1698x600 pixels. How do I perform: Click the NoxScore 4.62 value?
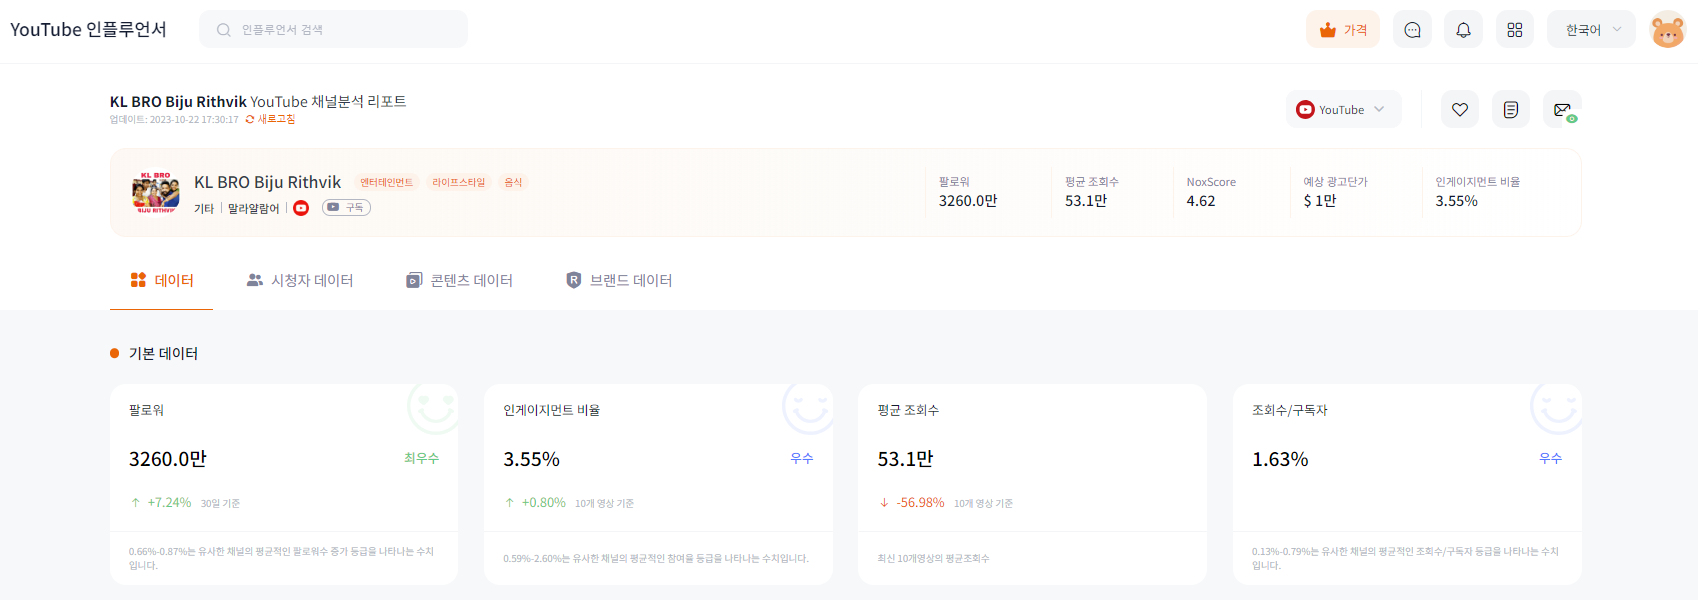(1201, 201)
